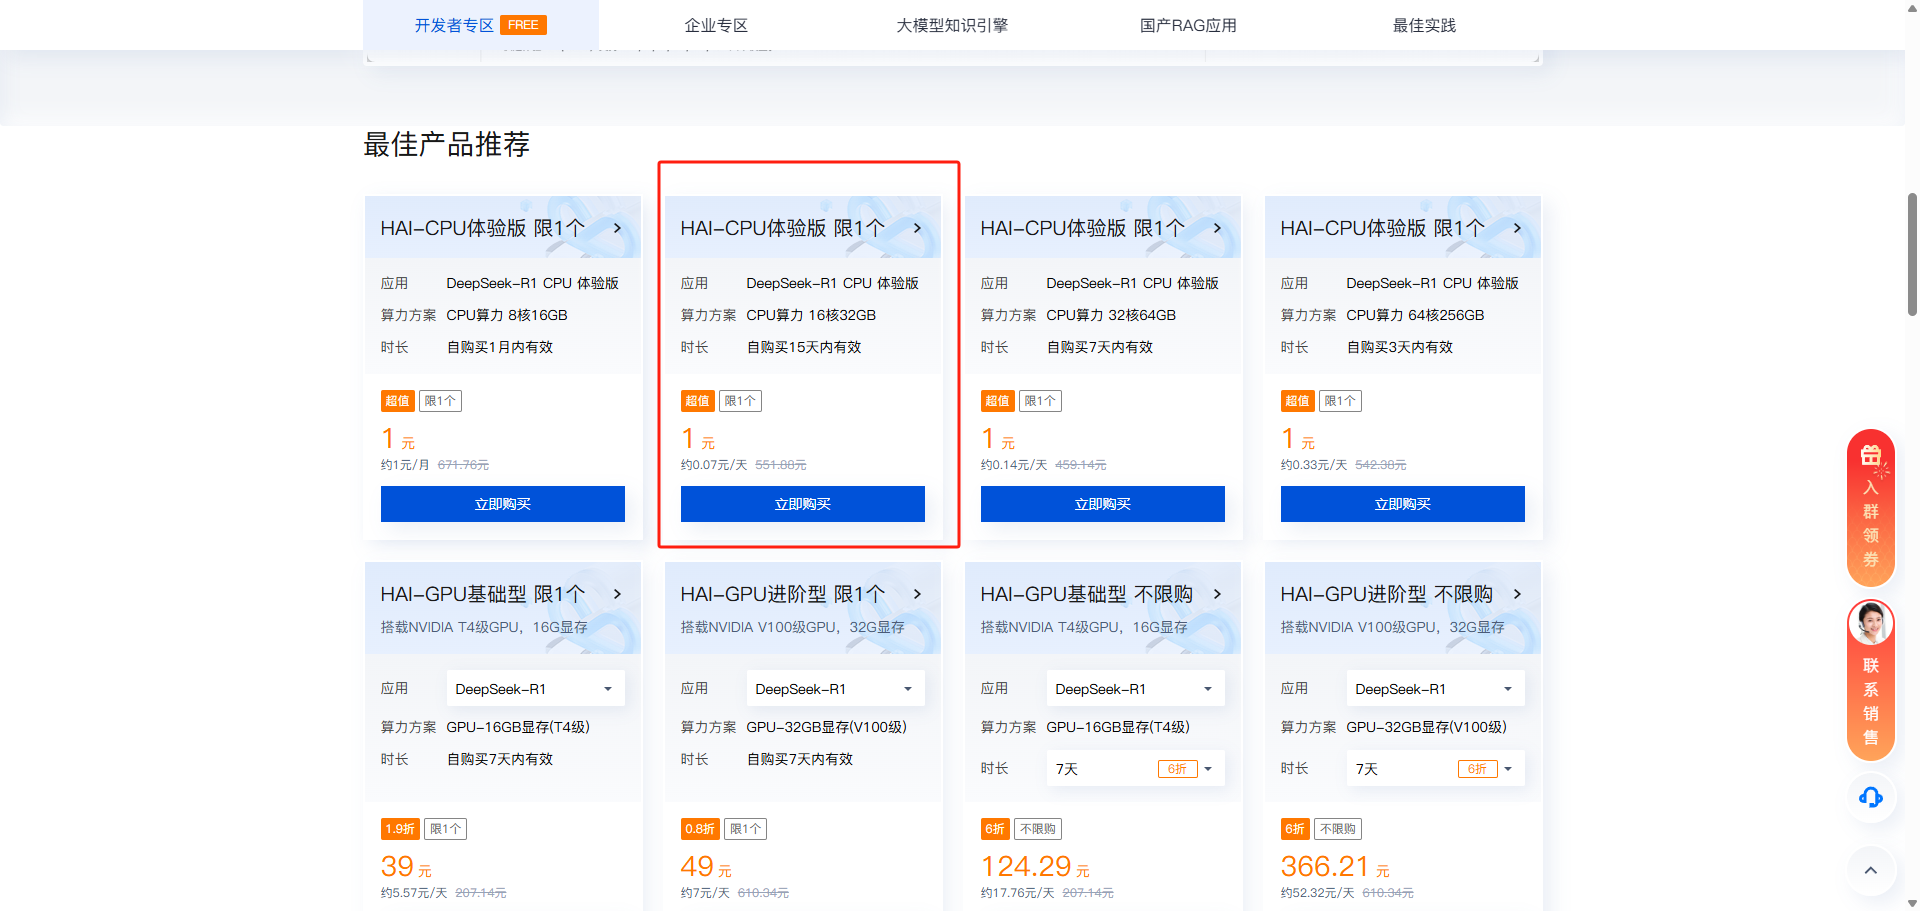
Task: Open arrow on HAI-GPU基础型 不限购 card
Action: 1217,594
